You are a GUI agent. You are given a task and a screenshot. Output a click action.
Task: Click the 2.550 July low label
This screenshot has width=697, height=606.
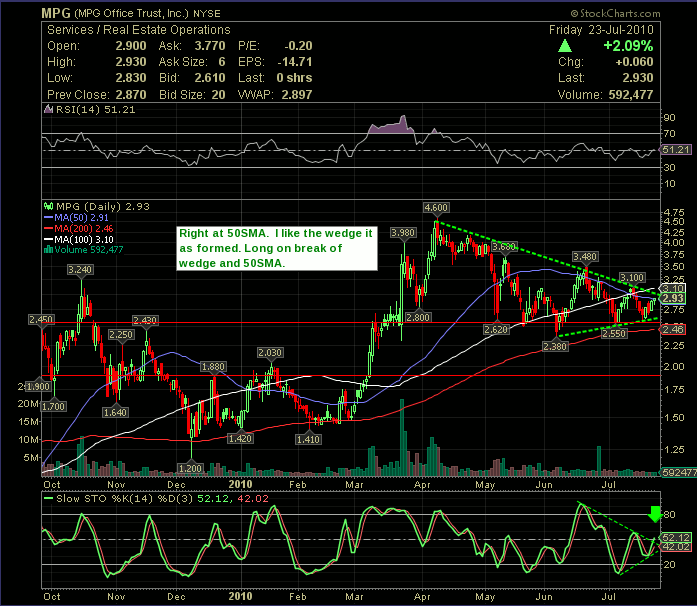[x=614, y=333]
